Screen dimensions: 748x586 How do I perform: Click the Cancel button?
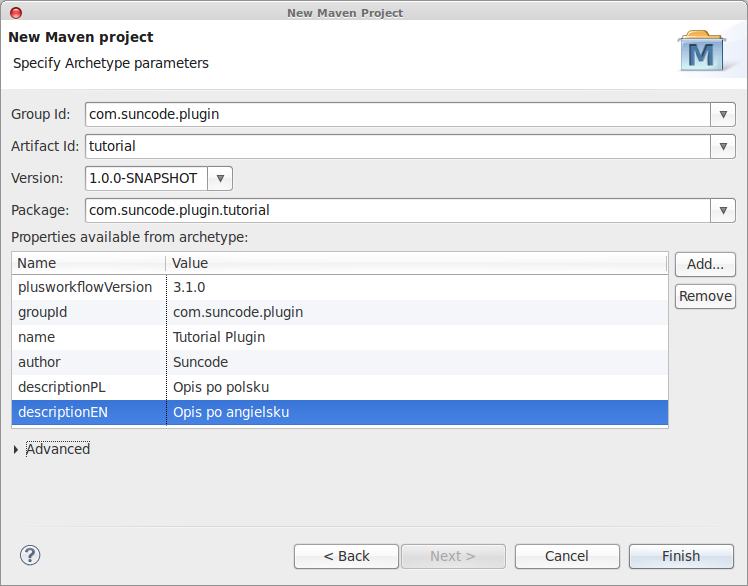[x=567, y=556]
